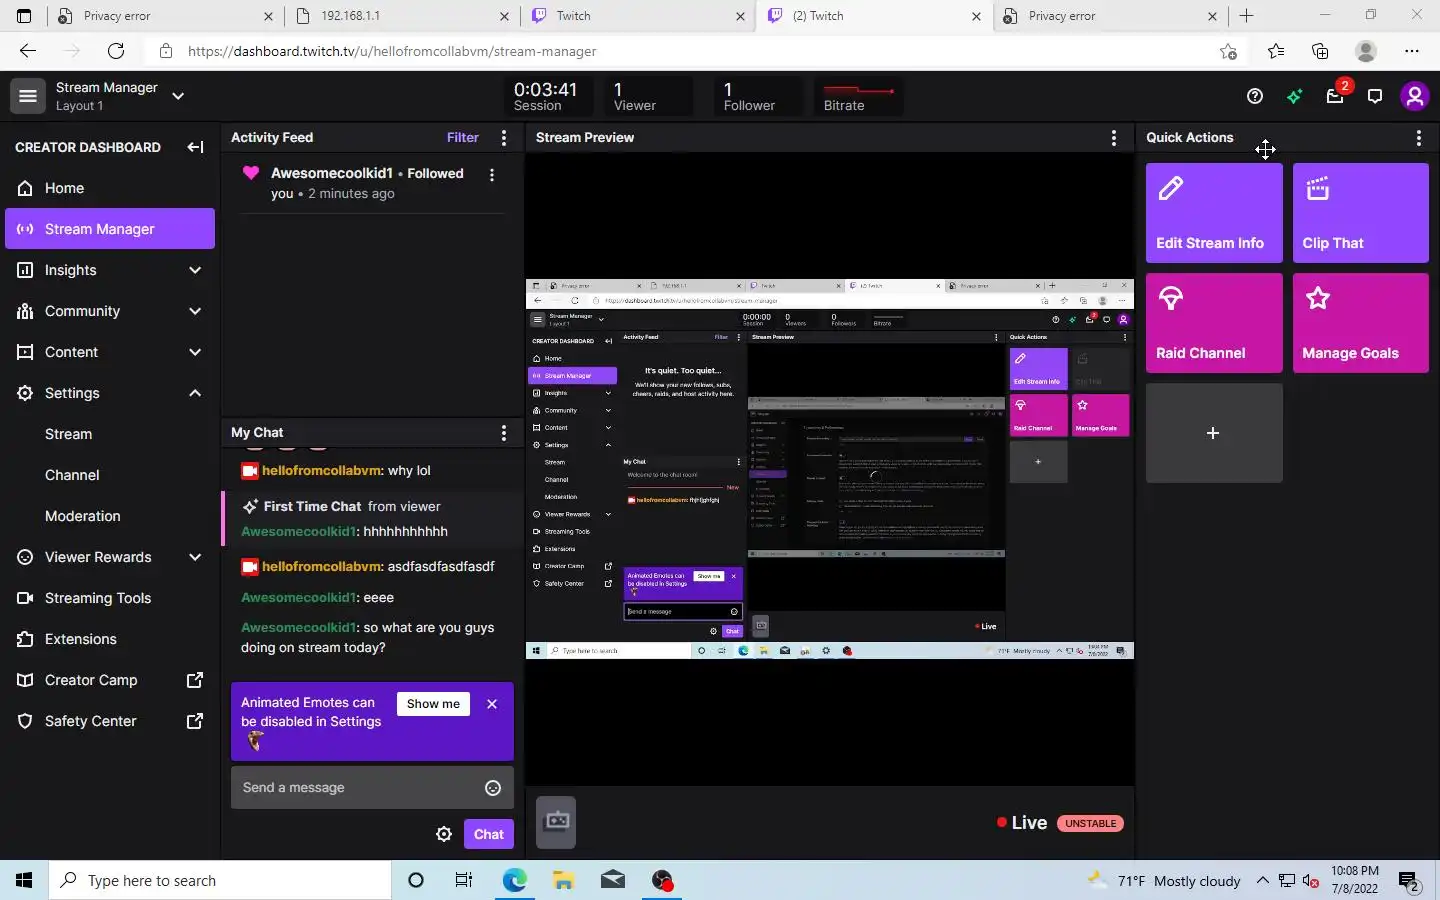
Task: Click Edit Stream Info quick action tile
Action: [x=1214, y=213]
